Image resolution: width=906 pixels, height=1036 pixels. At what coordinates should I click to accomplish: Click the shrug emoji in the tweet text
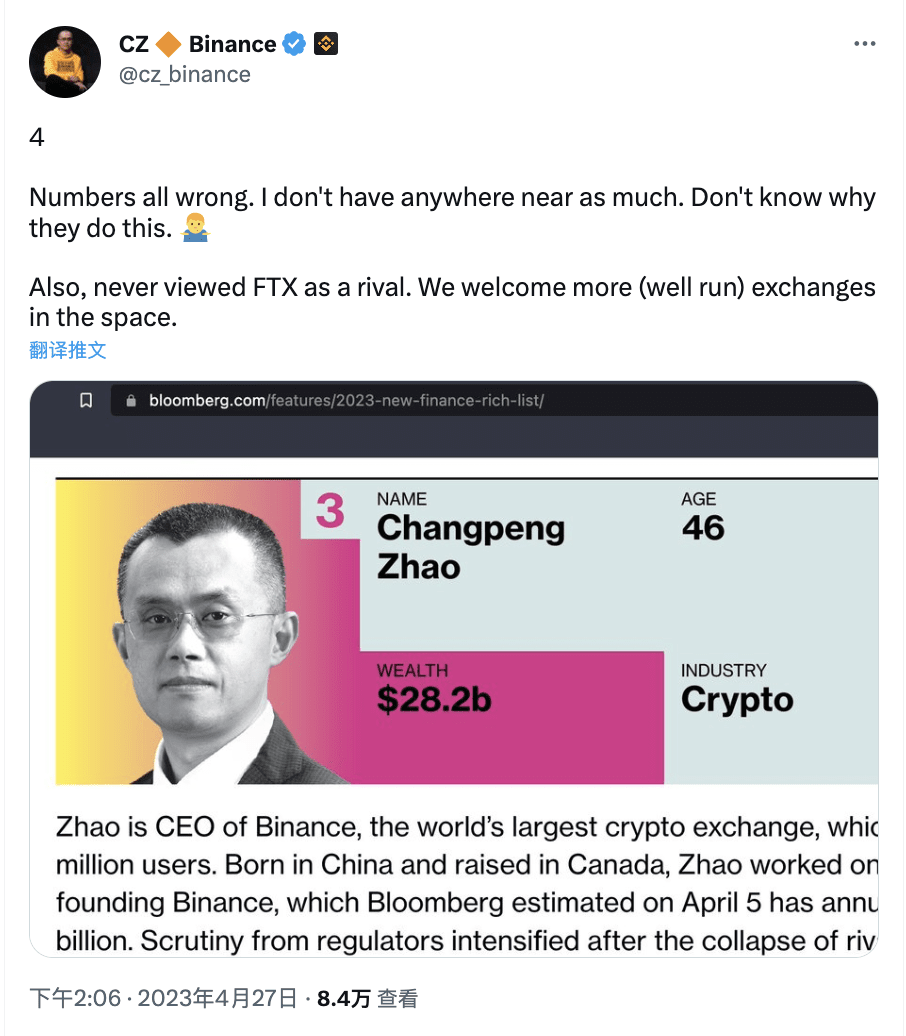[x=194, y=228]
